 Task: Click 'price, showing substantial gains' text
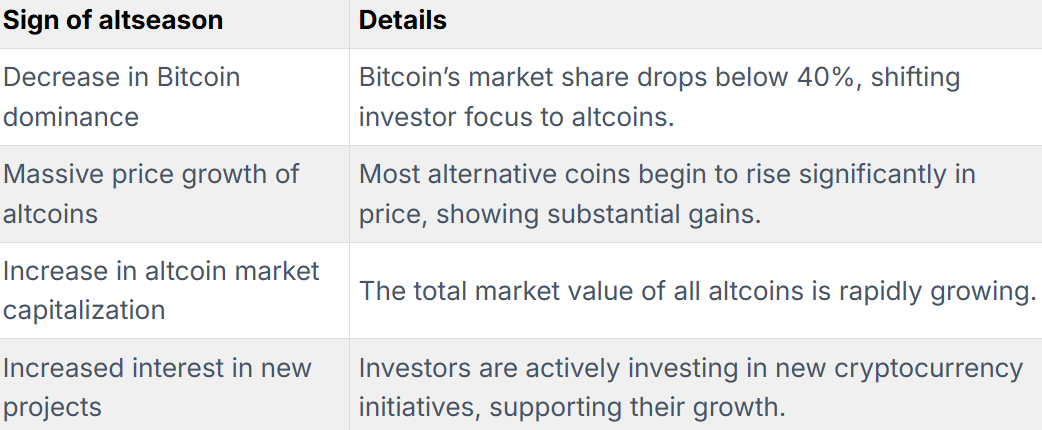pos(560,214)
